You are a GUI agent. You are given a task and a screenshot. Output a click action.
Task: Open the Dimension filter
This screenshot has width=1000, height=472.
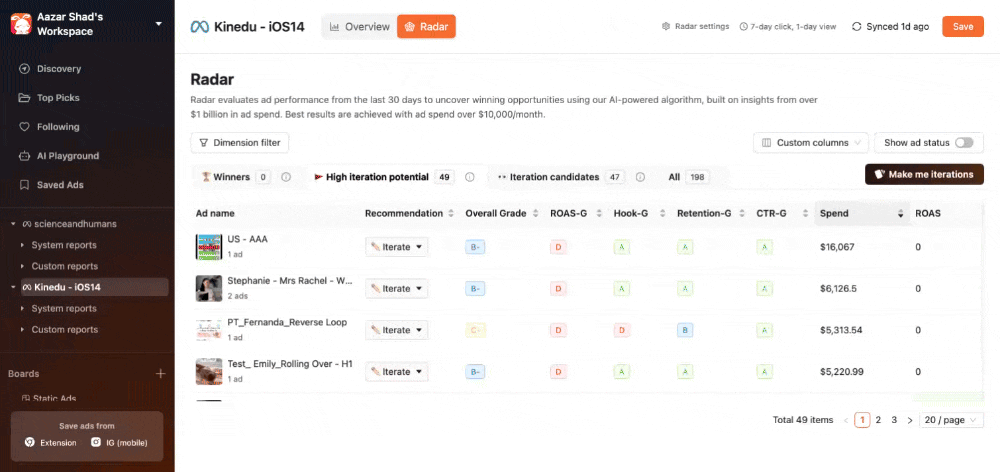coord(240,143)
